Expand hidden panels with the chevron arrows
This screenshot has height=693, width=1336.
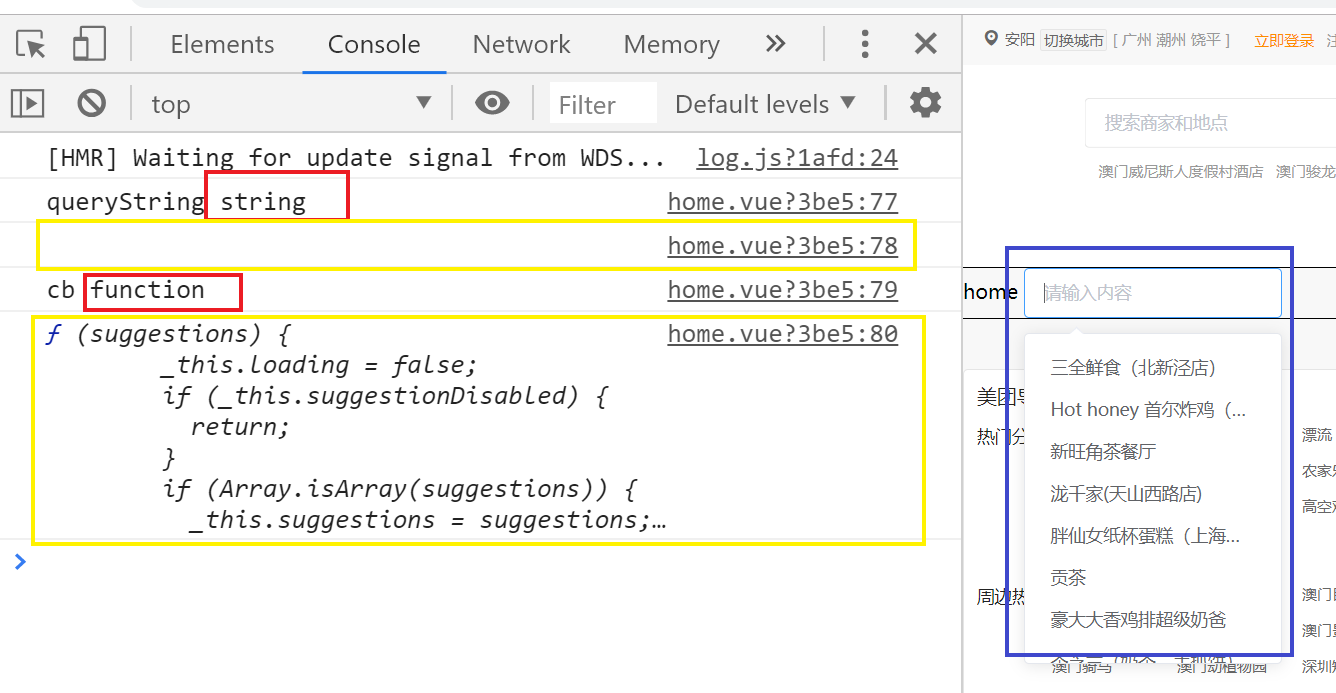pos(774,43)
